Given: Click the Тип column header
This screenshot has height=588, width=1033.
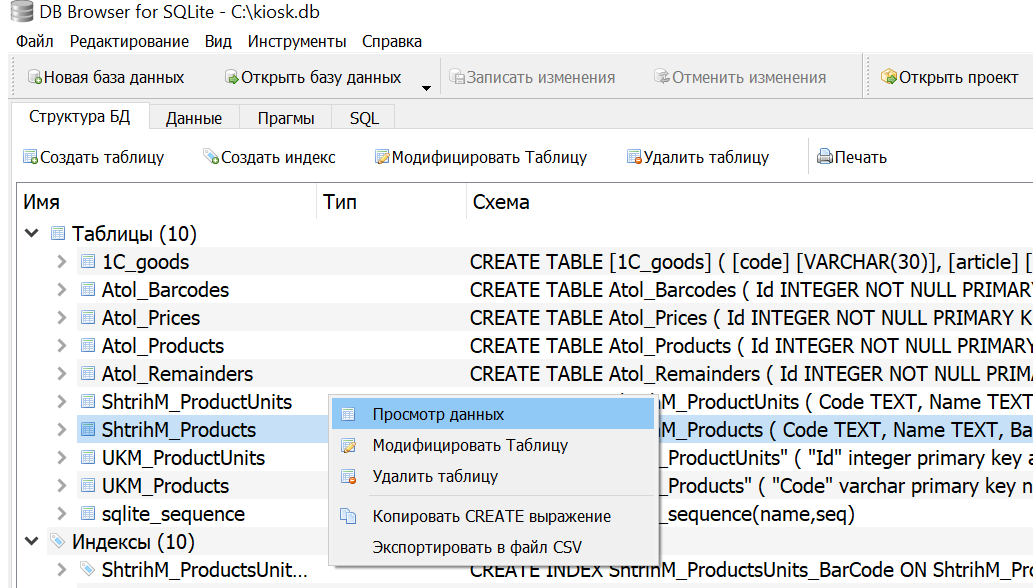Looking at the screenshot, I should point(392,201).
